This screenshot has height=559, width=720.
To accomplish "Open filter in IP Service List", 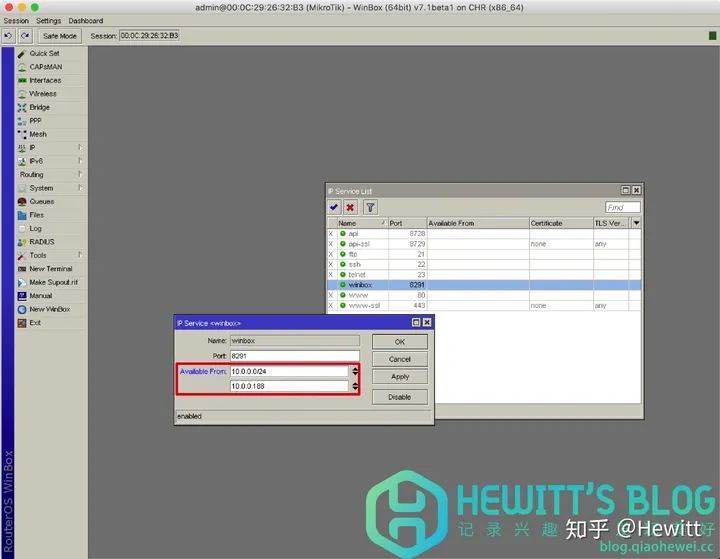I will (x=370, y=207).
